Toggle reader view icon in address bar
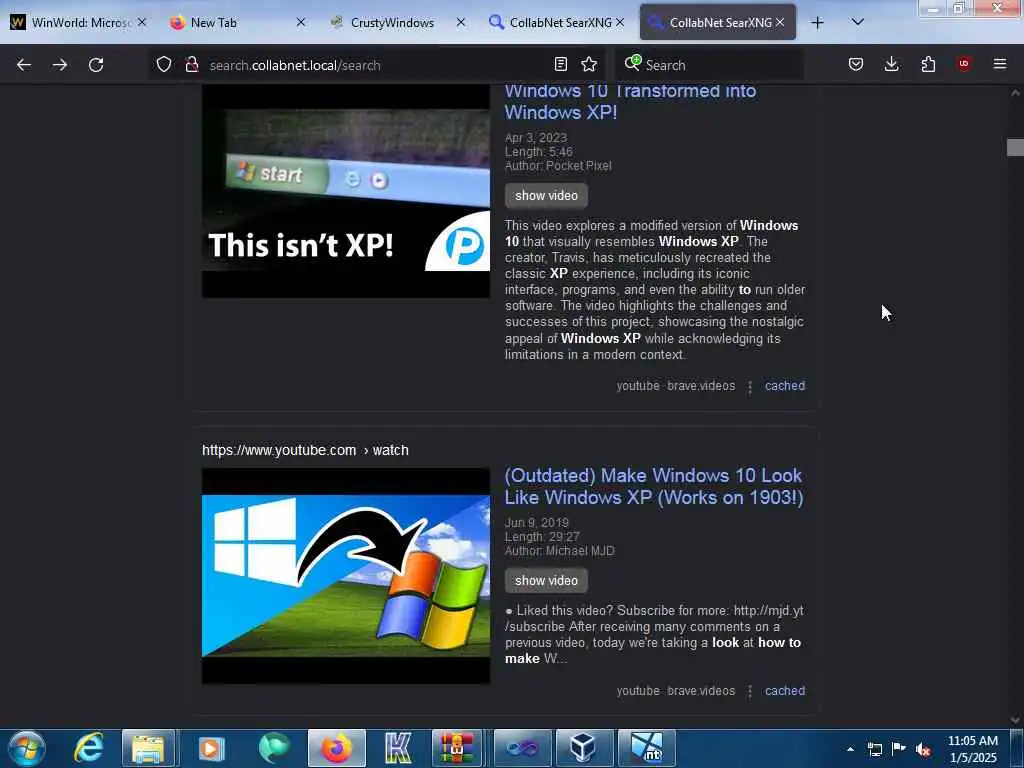This screenshot has width=1024, height=768. 560,64
